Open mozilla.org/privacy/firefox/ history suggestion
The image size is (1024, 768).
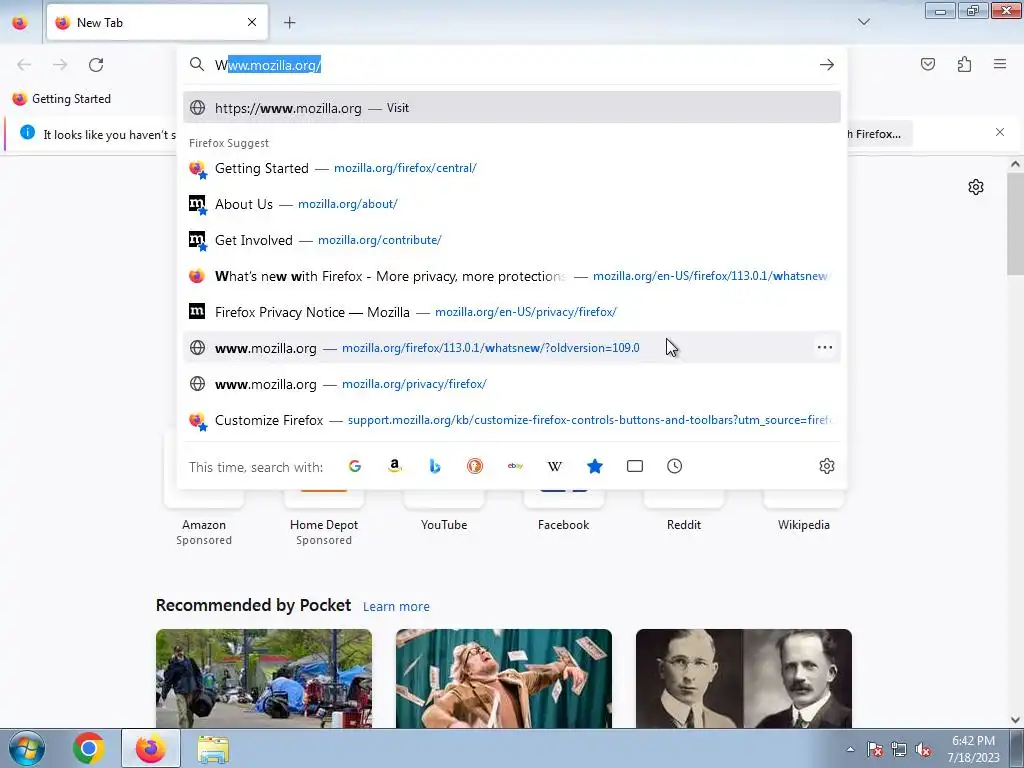pos(512,383)
